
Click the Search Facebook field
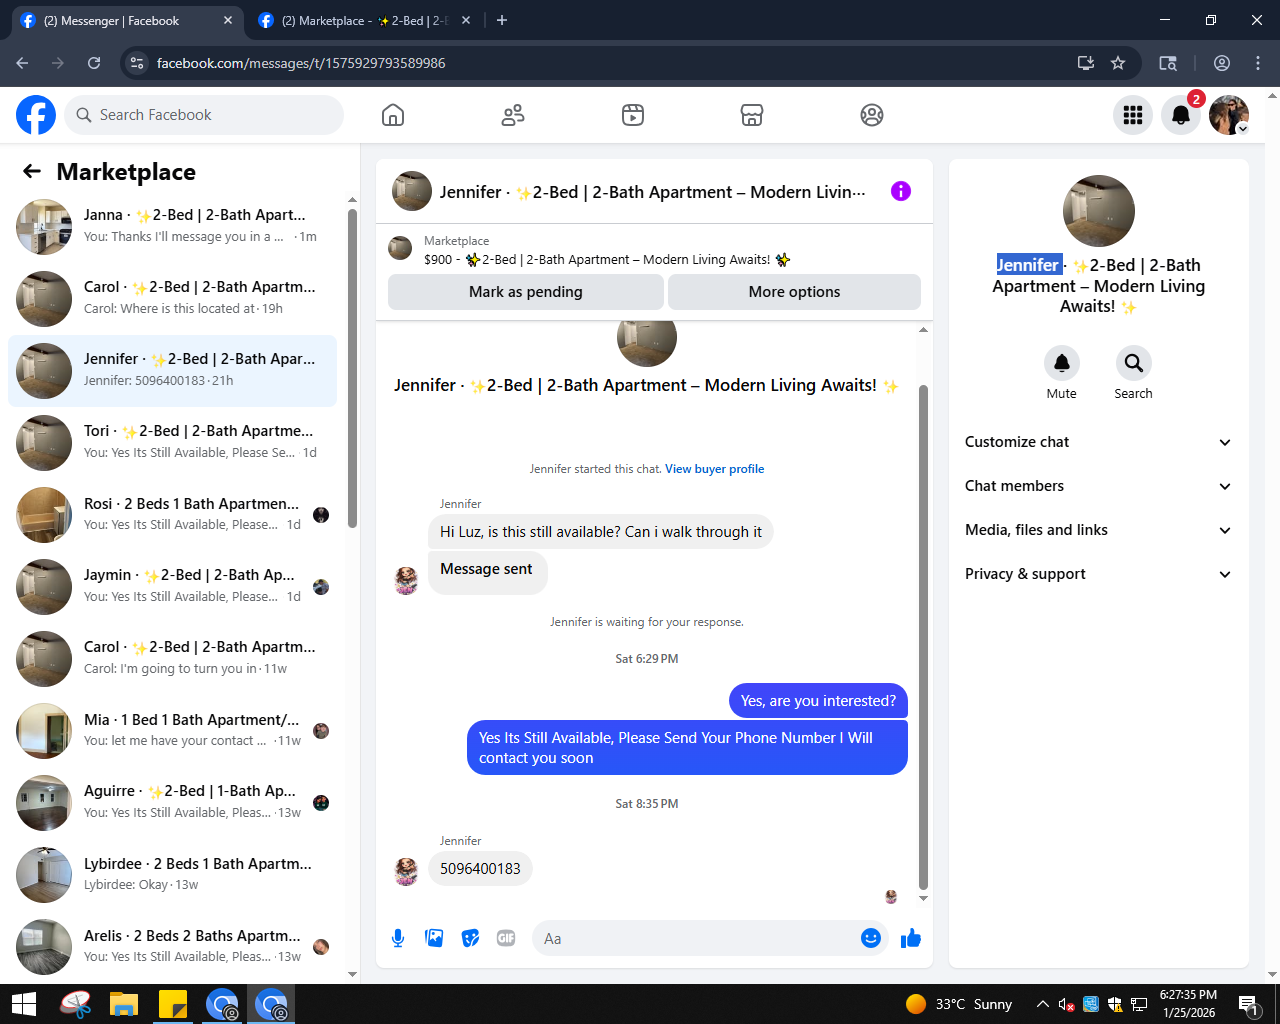point(204,115)
